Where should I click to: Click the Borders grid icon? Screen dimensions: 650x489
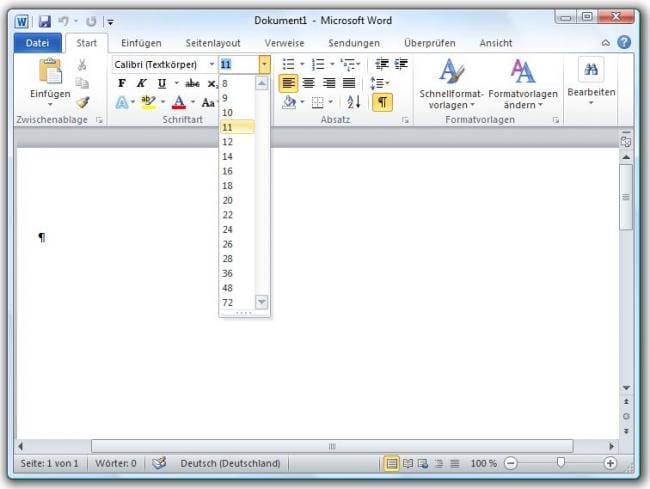click(x=318, y=102)
